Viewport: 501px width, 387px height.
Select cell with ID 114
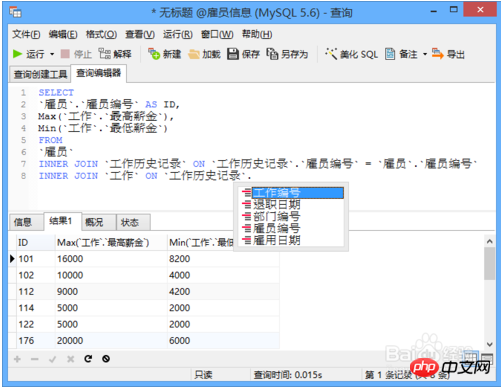[35, 308]
